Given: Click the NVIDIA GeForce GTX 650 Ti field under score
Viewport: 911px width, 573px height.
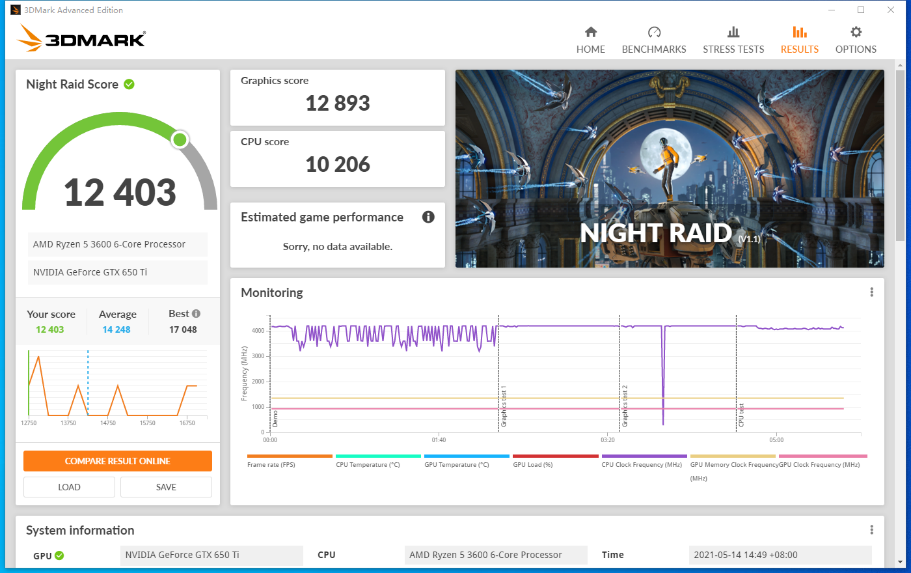Looking at the screenshot, I should pos(117,273).
